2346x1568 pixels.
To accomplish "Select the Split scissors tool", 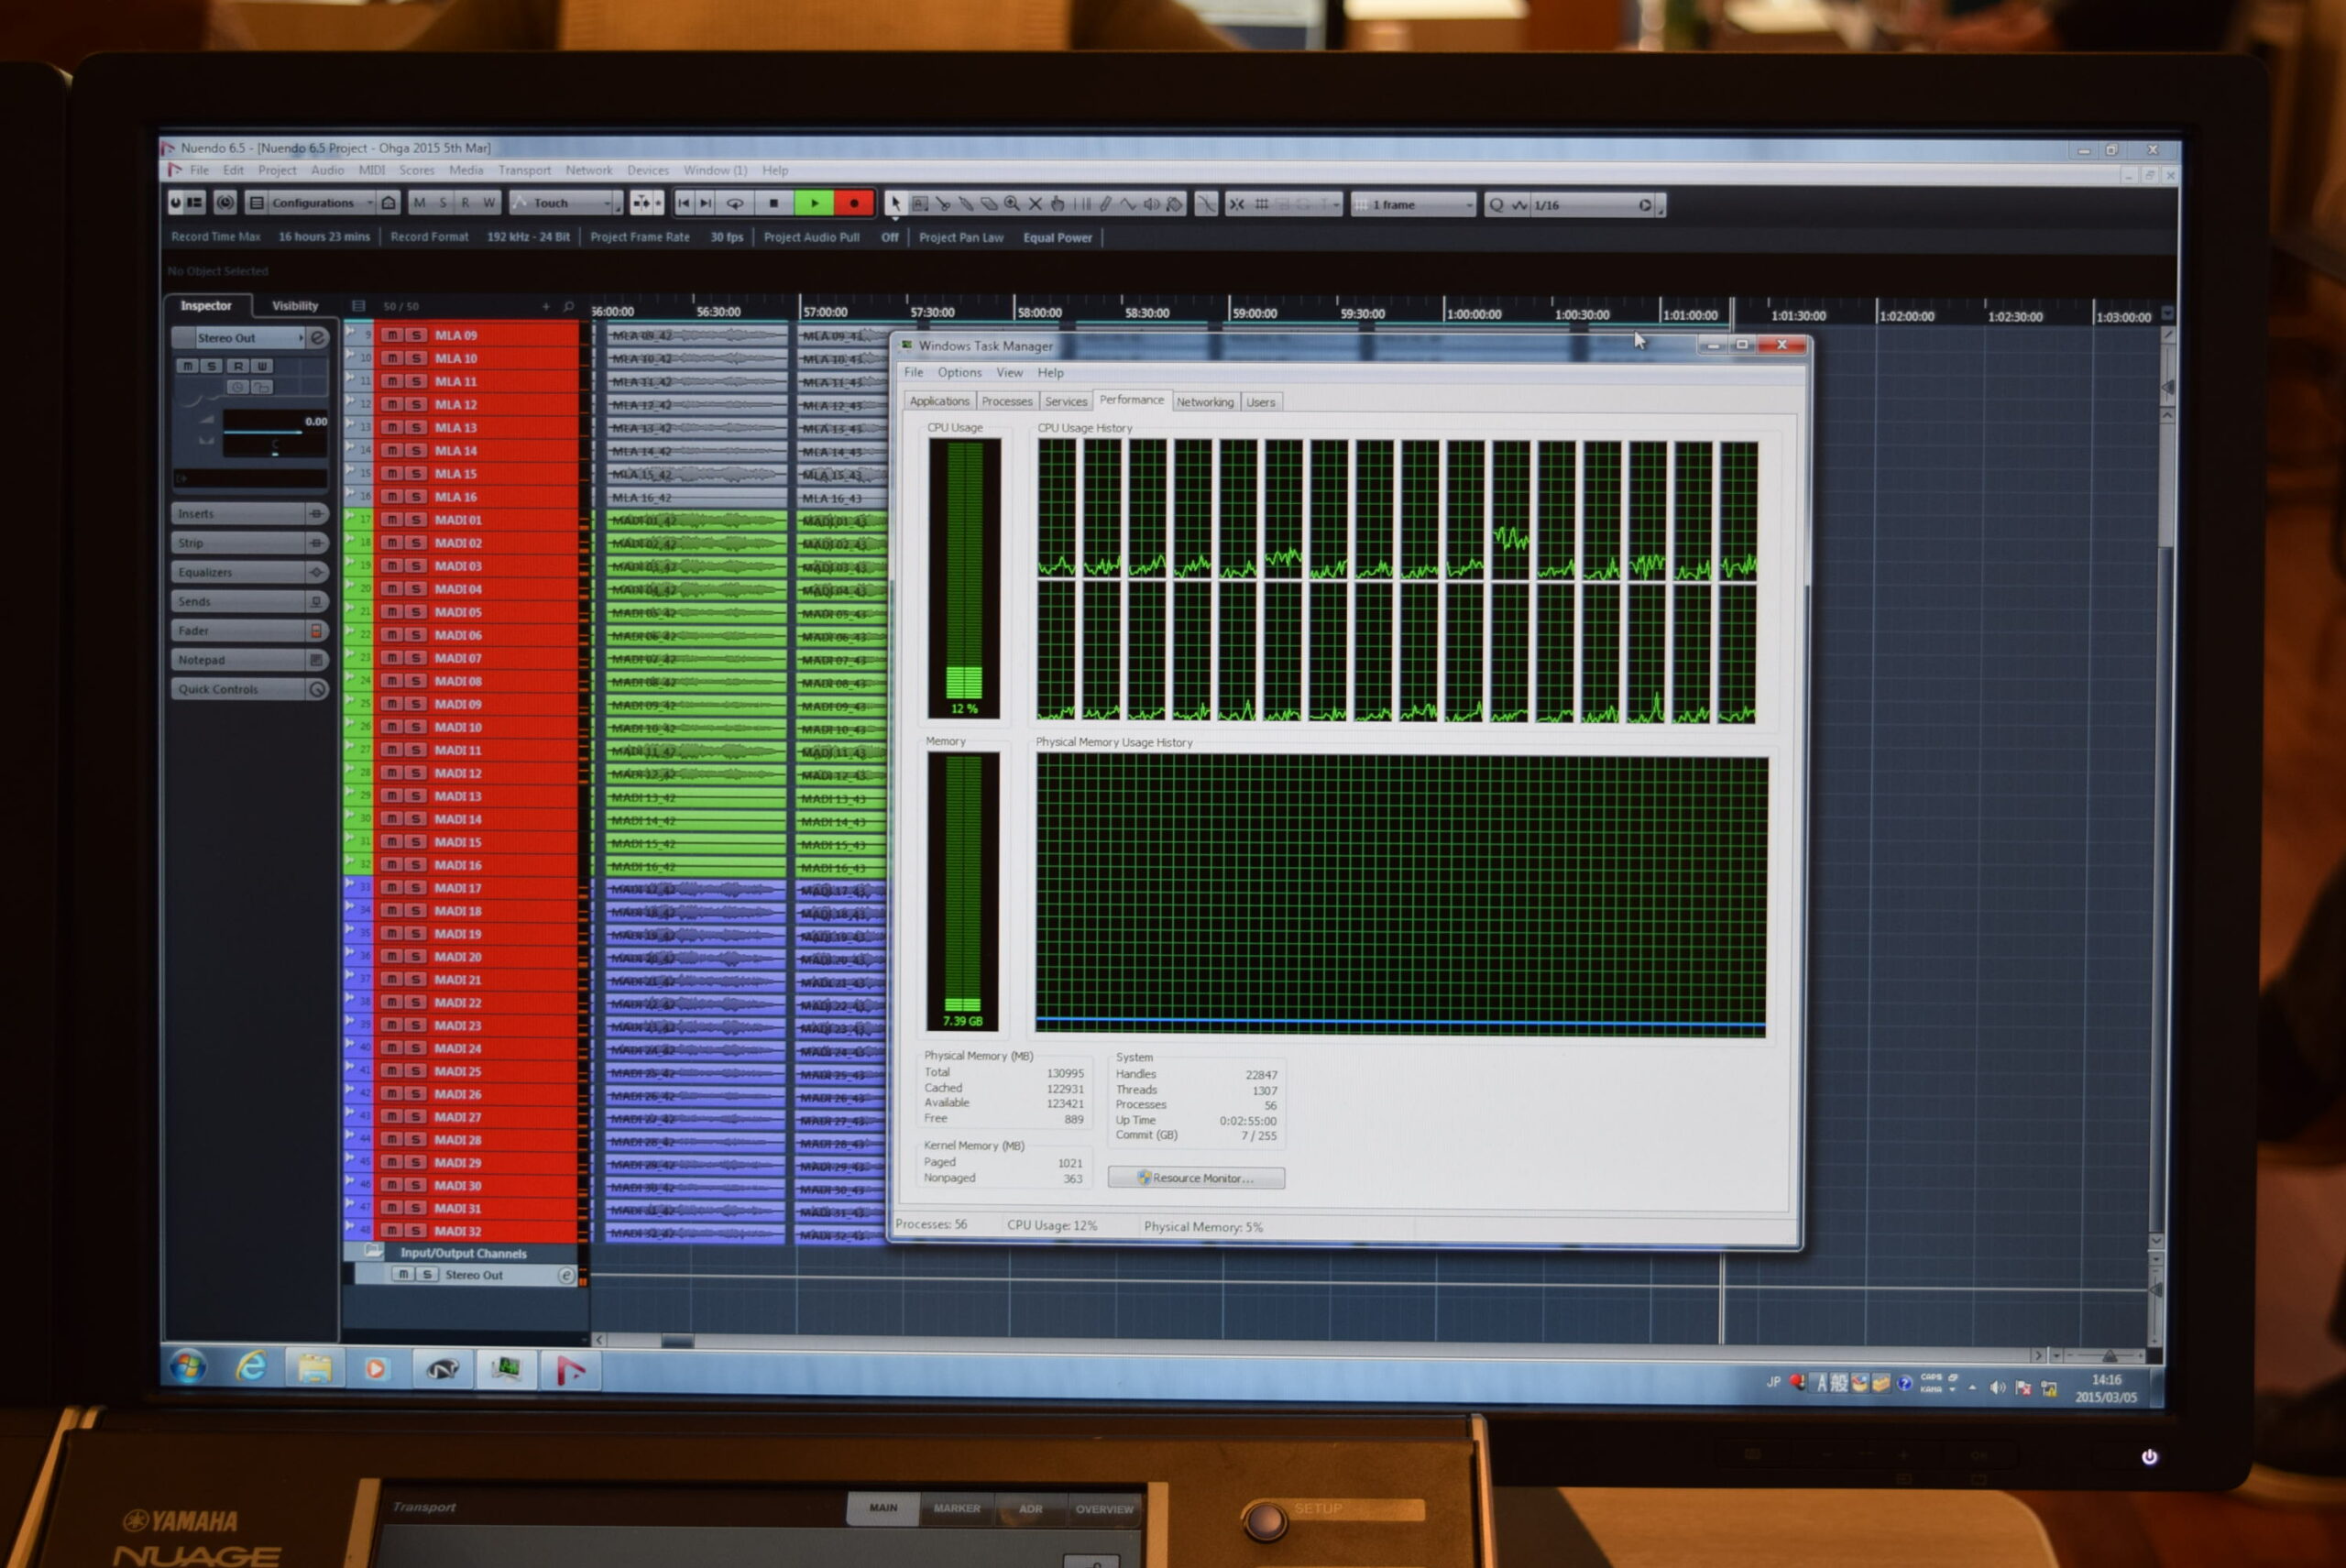I will (x=943, y=204).
